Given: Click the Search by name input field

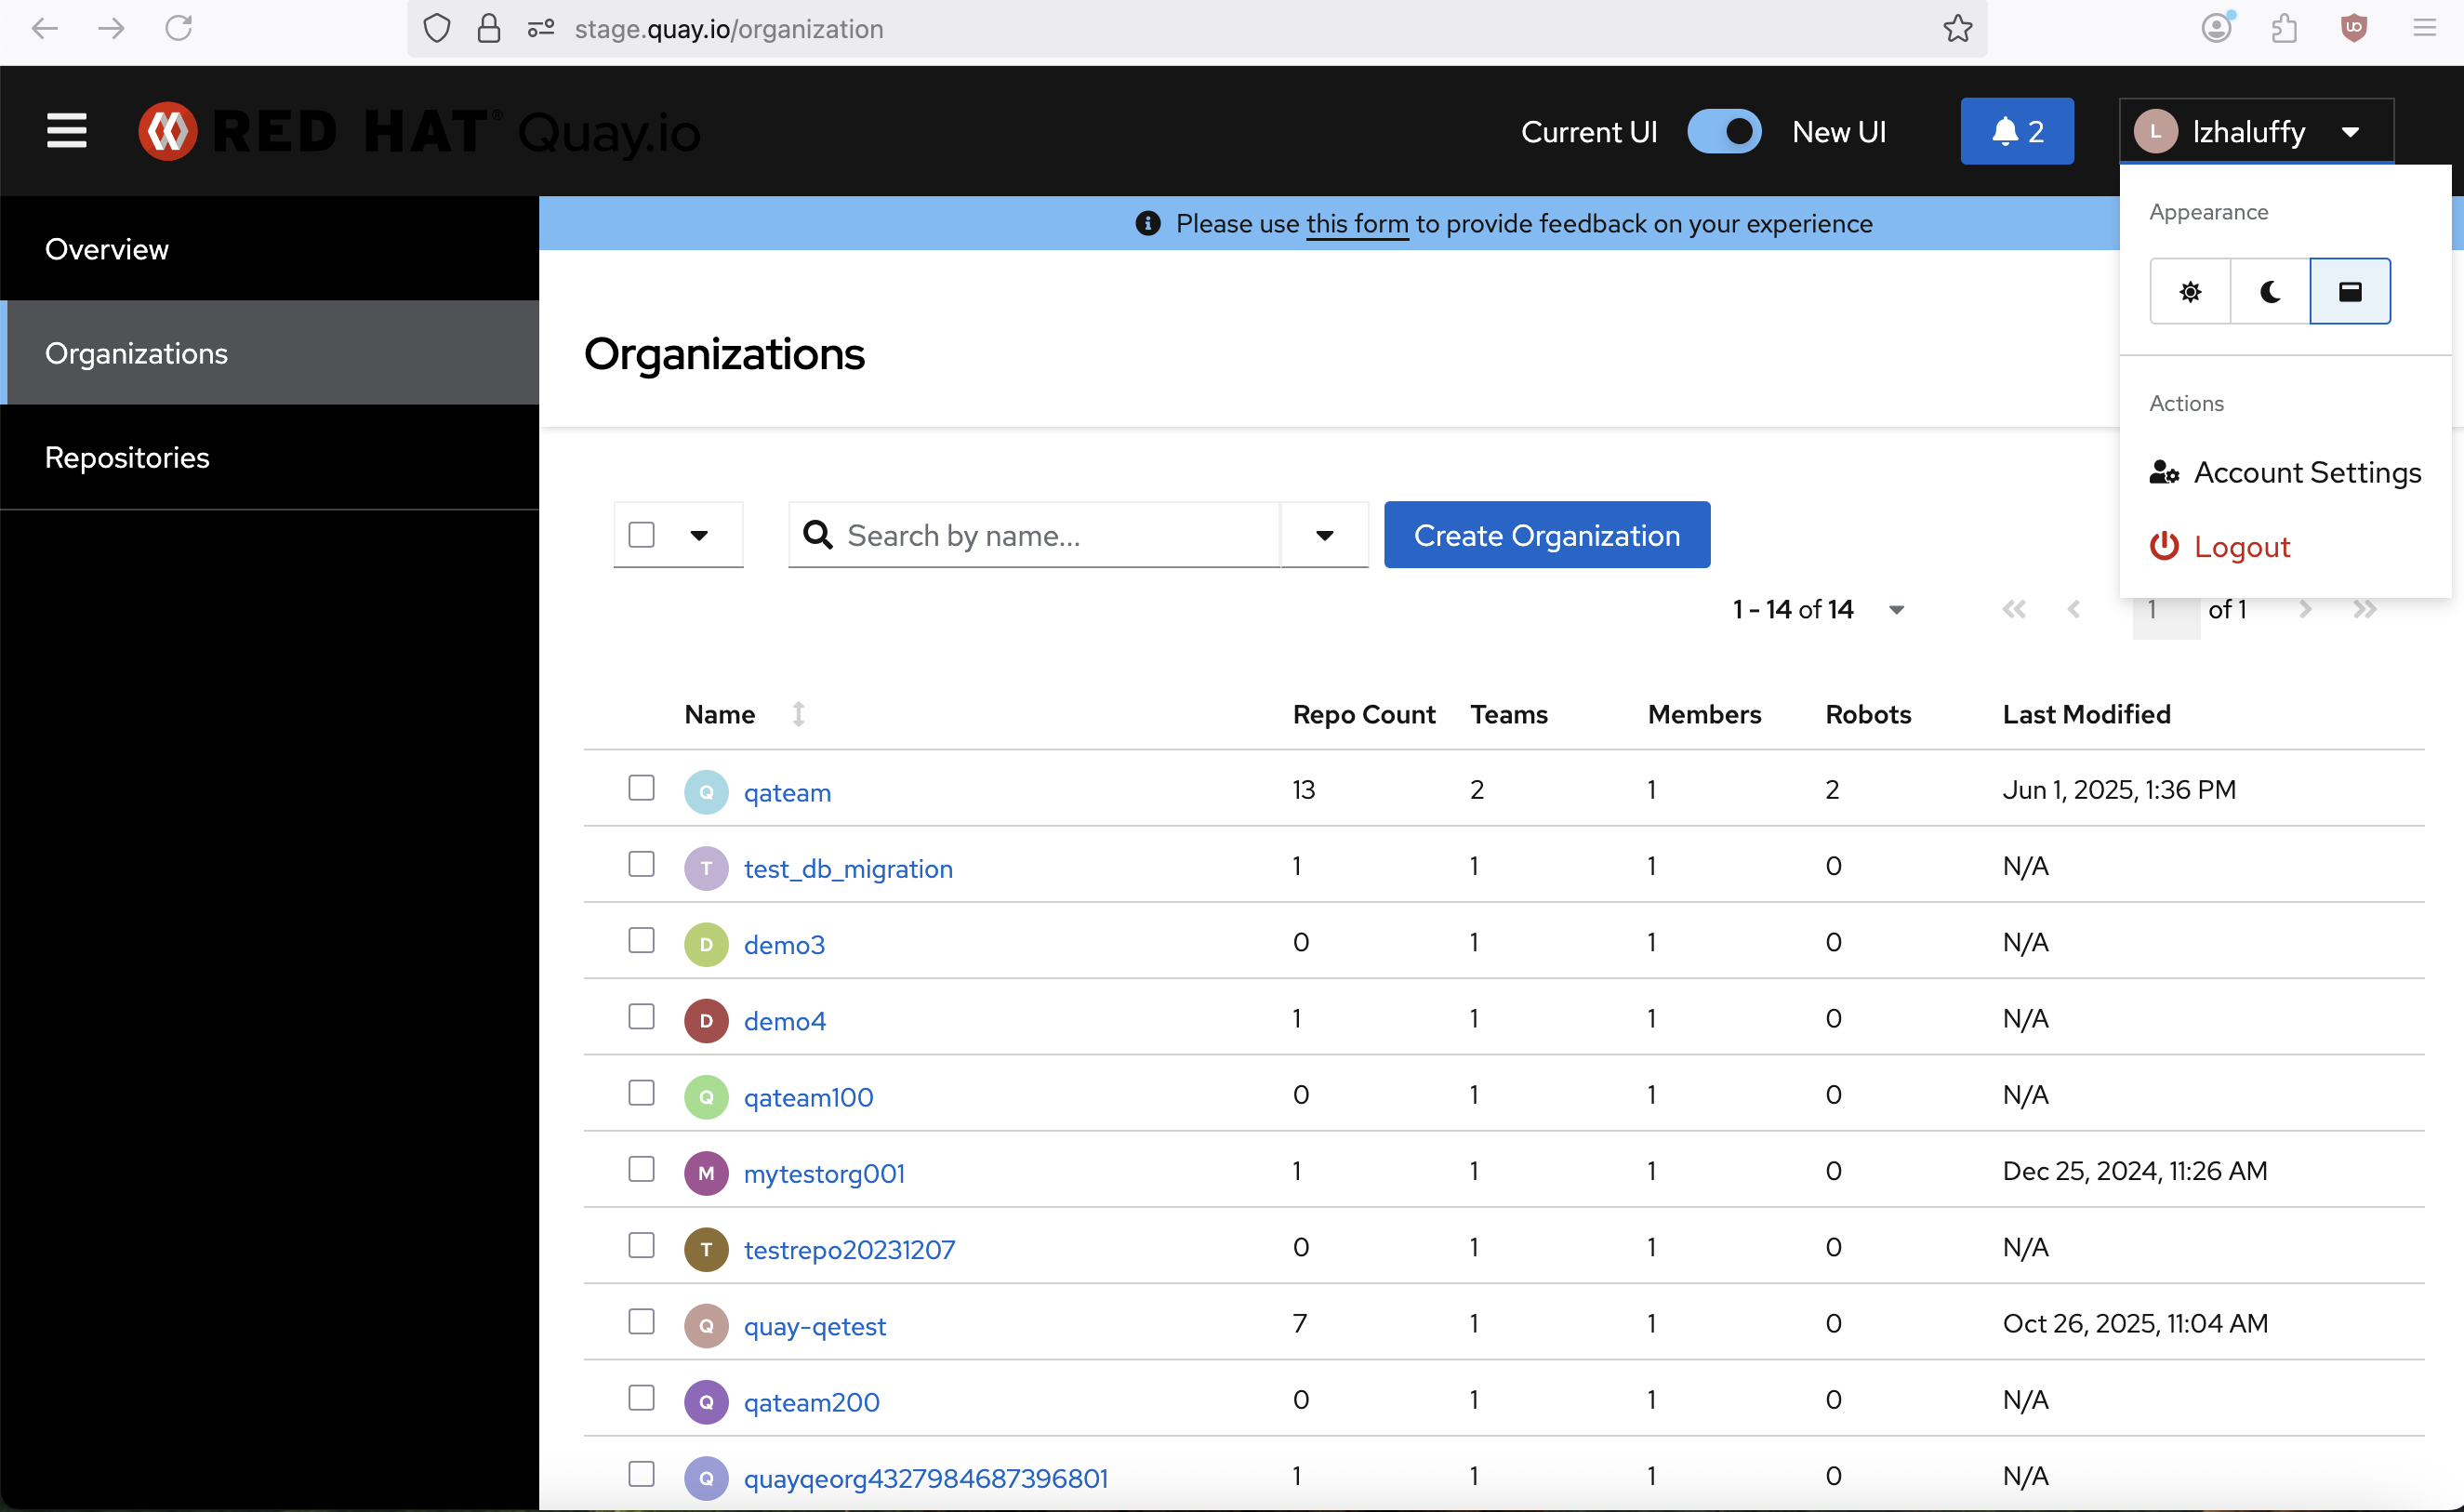Looking at the screenshot, I should pyautogui.click(x=1050, y=535).
